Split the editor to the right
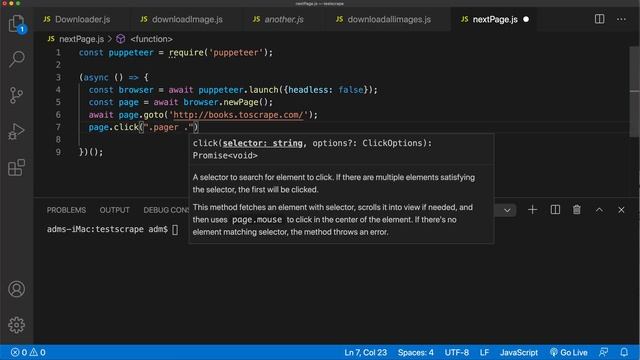 pos(599,19)
